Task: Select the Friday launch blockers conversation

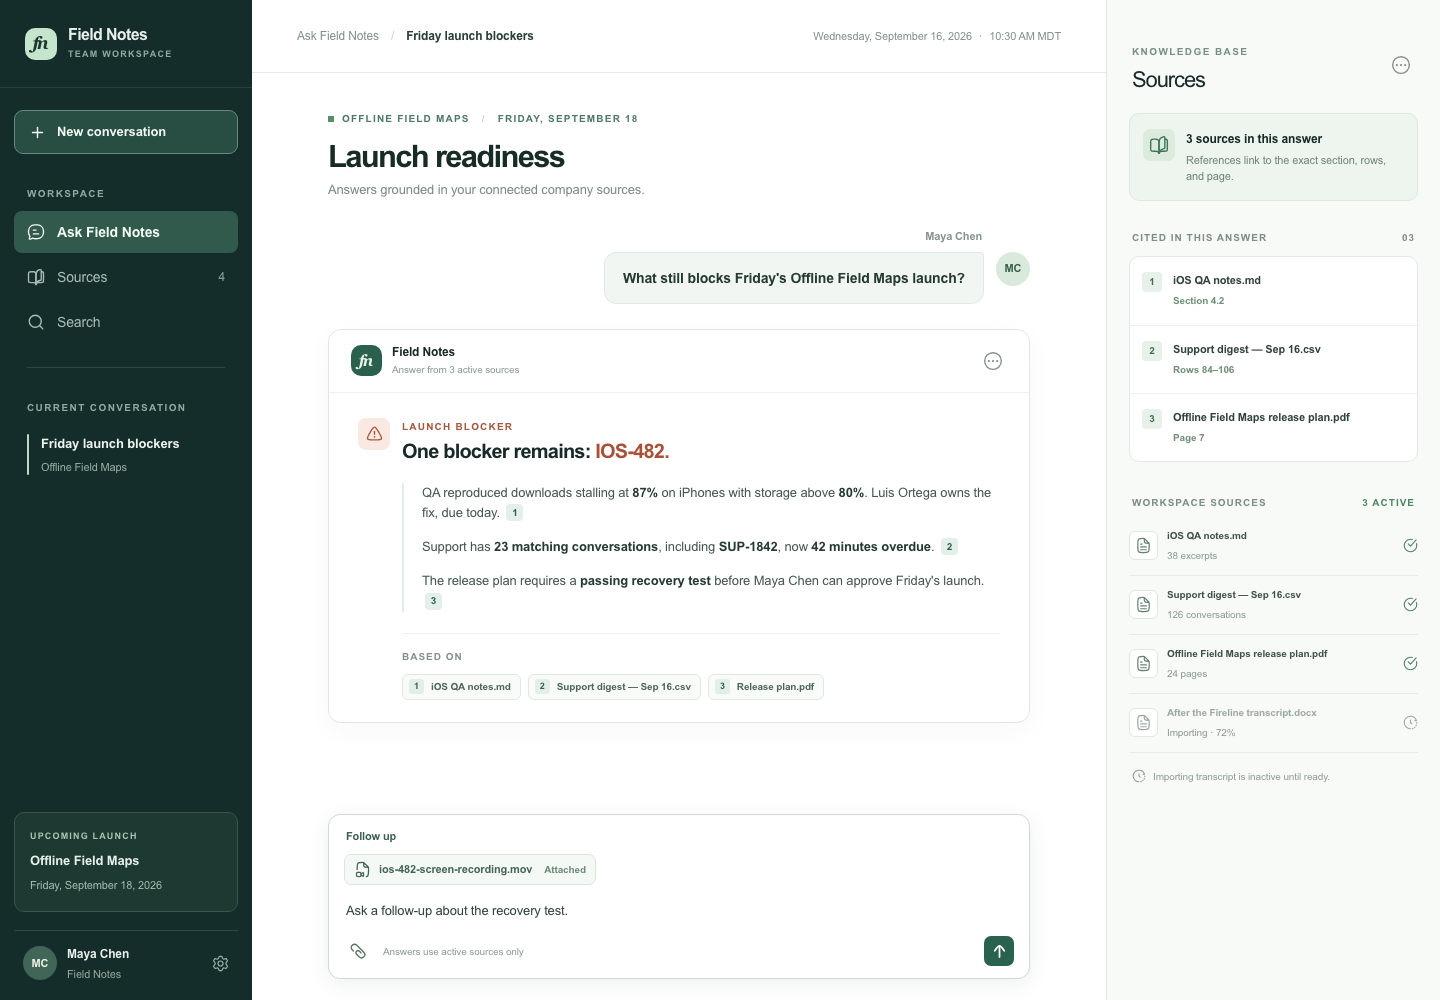Action: pyautogui.click(x=126, y=454)
